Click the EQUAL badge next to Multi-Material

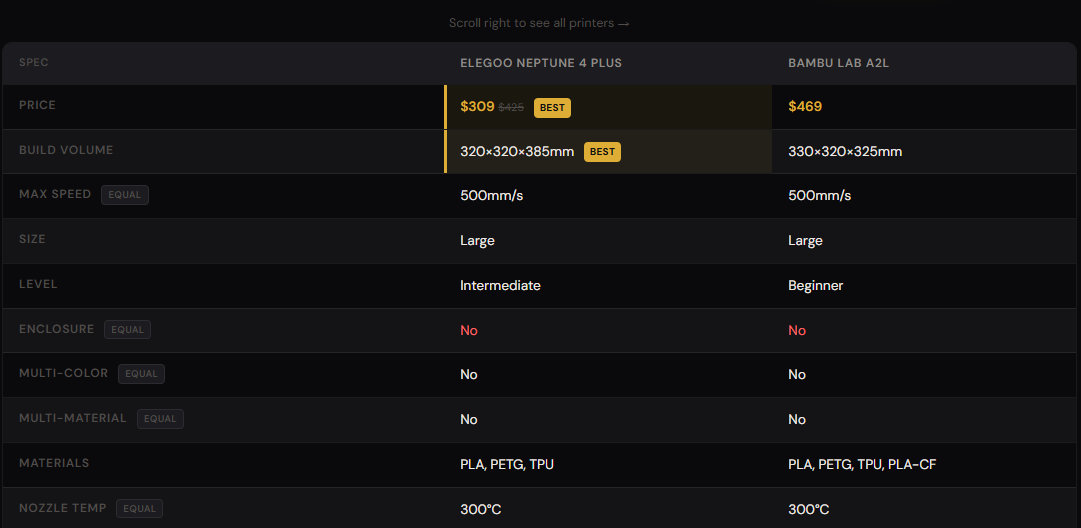click(161, 418)
